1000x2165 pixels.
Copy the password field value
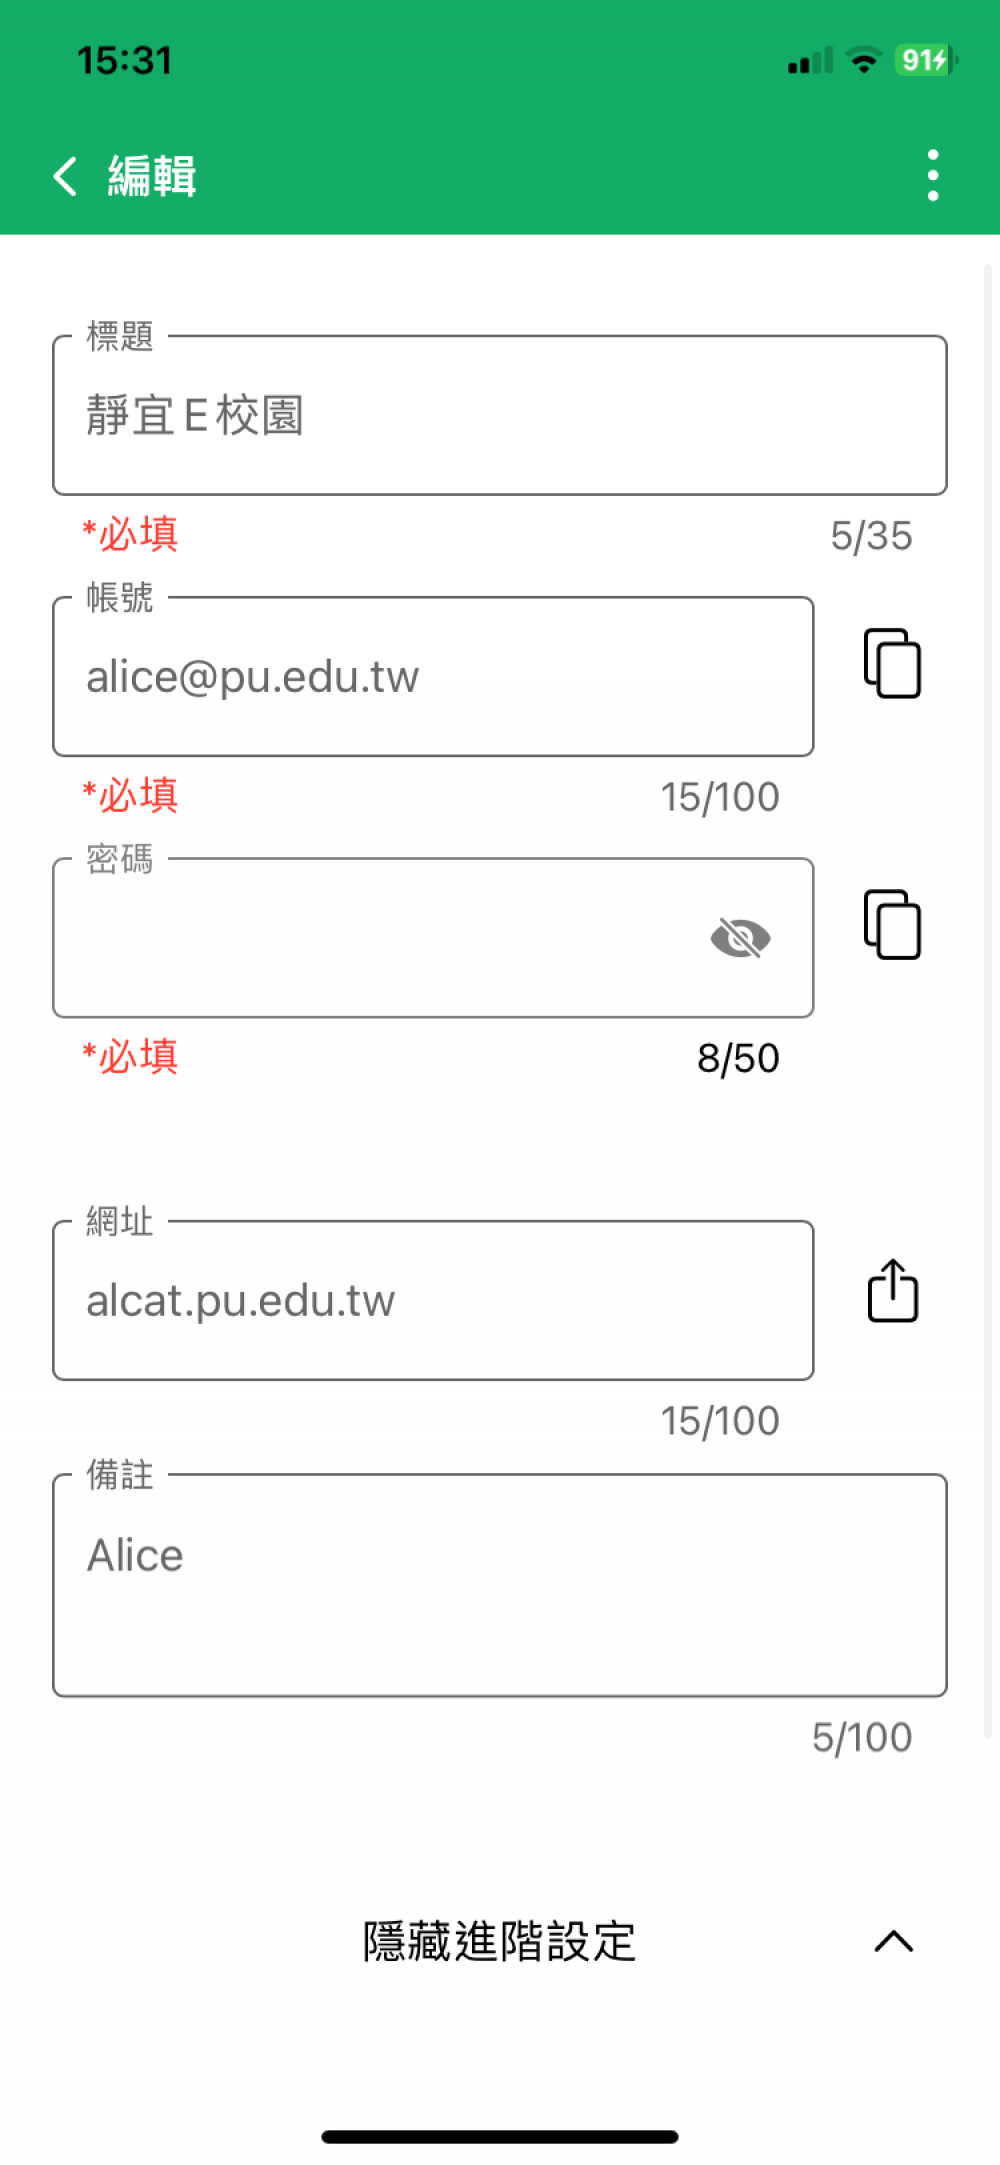tap(892, 925)
